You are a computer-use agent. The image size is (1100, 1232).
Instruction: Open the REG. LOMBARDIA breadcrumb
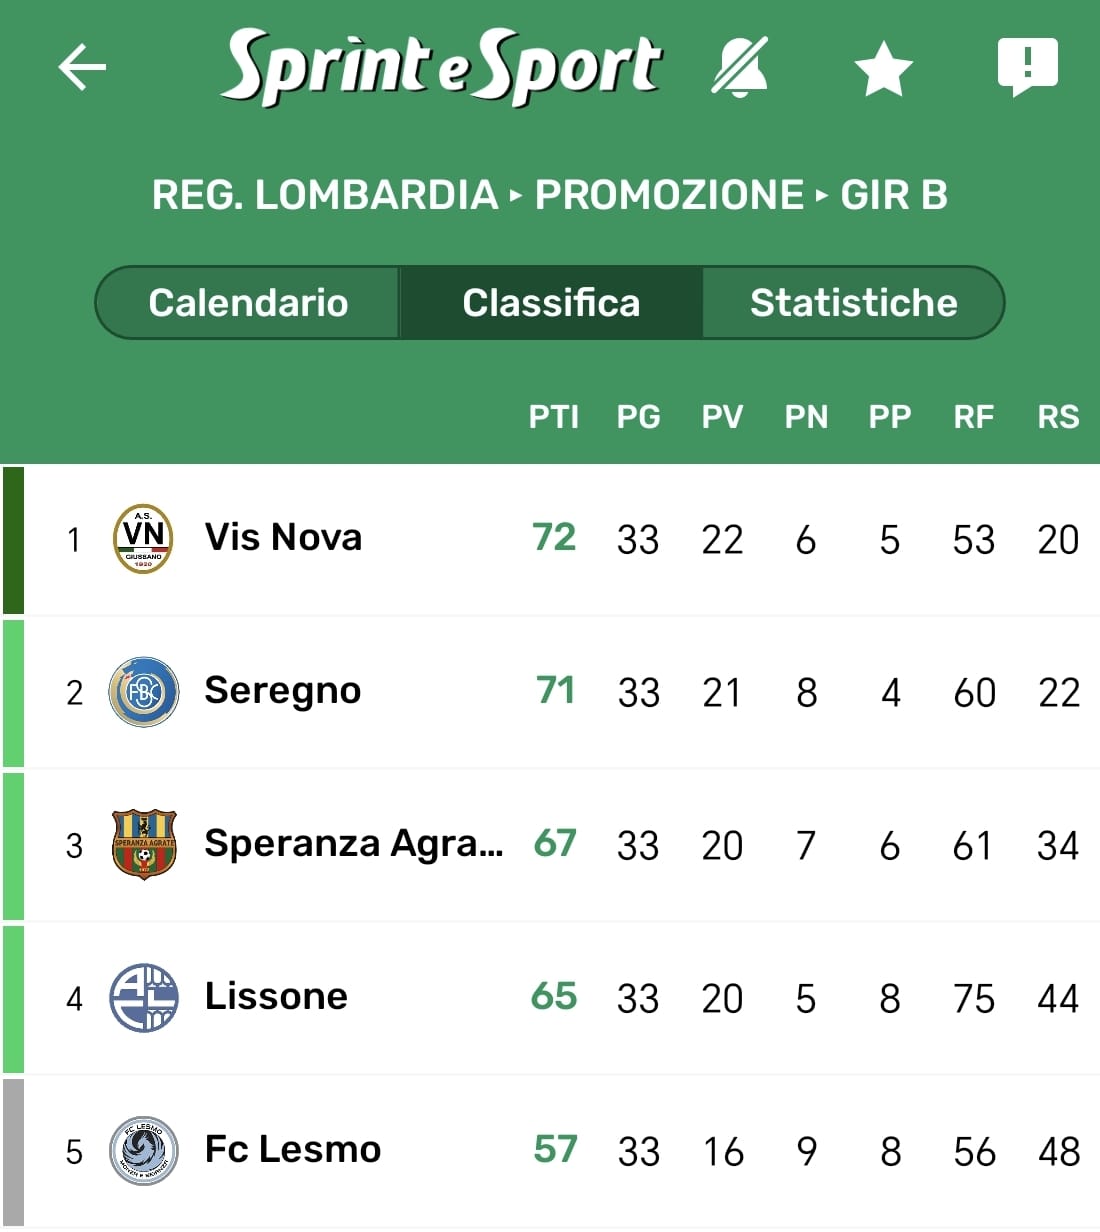tap(325, 195)
